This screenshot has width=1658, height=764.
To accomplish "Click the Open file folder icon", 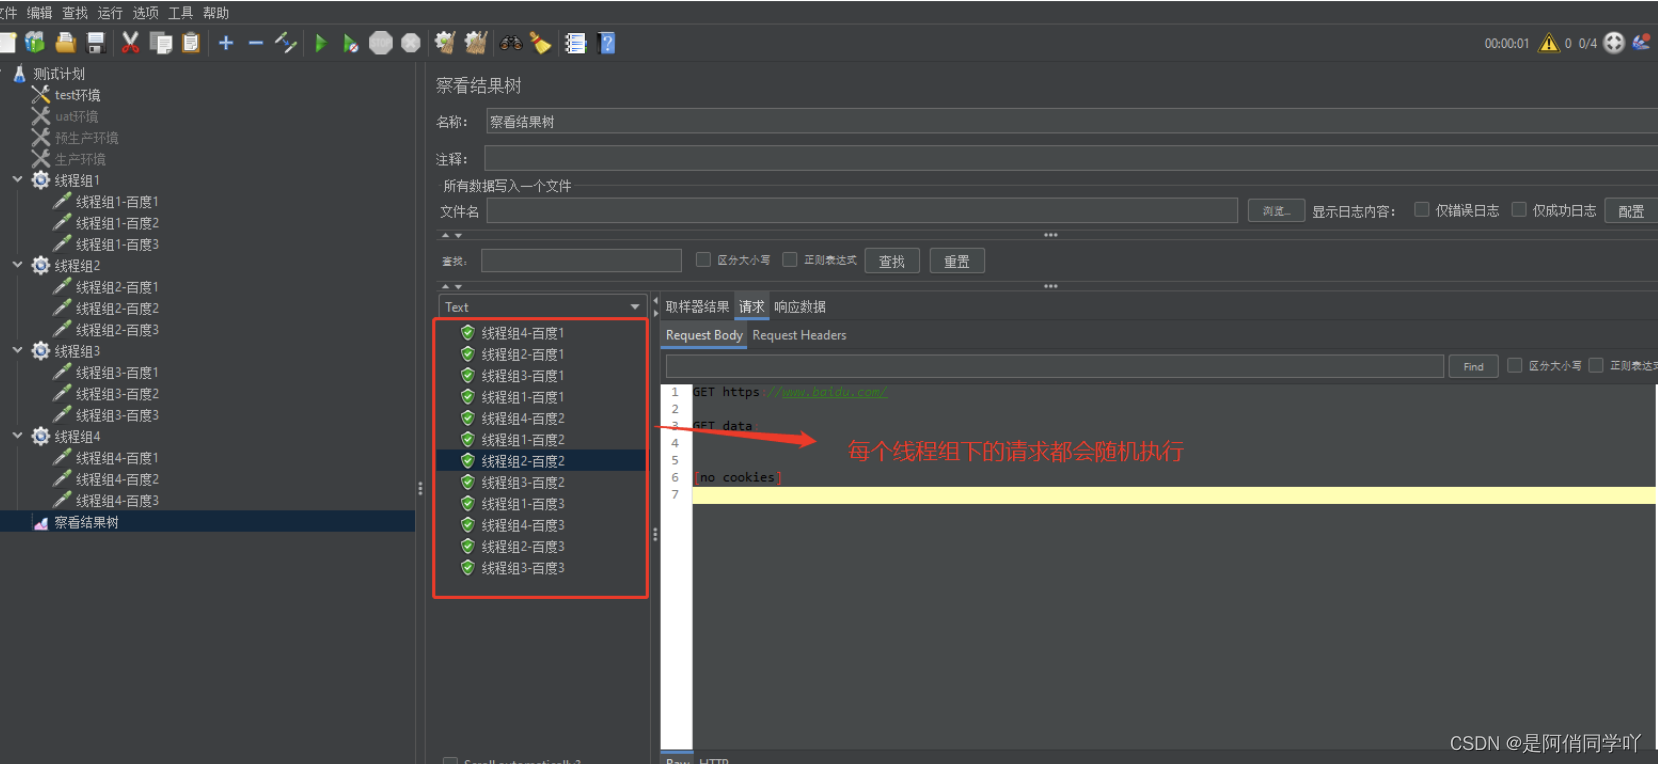I will pos(66,42).
